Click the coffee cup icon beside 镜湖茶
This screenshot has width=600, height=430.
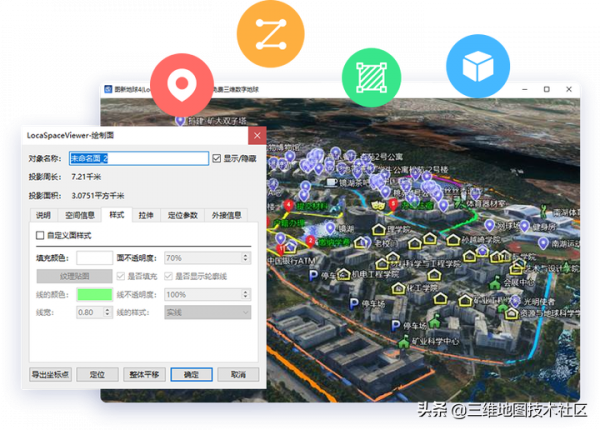pos(332,182)
